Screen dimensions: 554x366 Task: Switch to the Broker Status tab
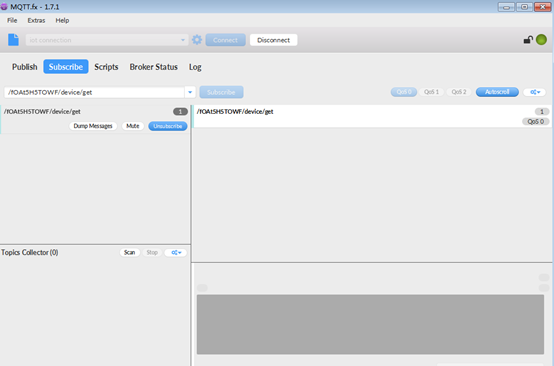[153, 67]
